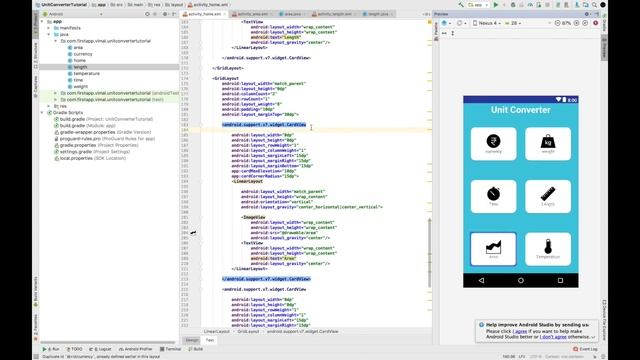This screenshot has width=640, height=360.
Task: Click preview home circle button
Action: click(x=521, y=280)
